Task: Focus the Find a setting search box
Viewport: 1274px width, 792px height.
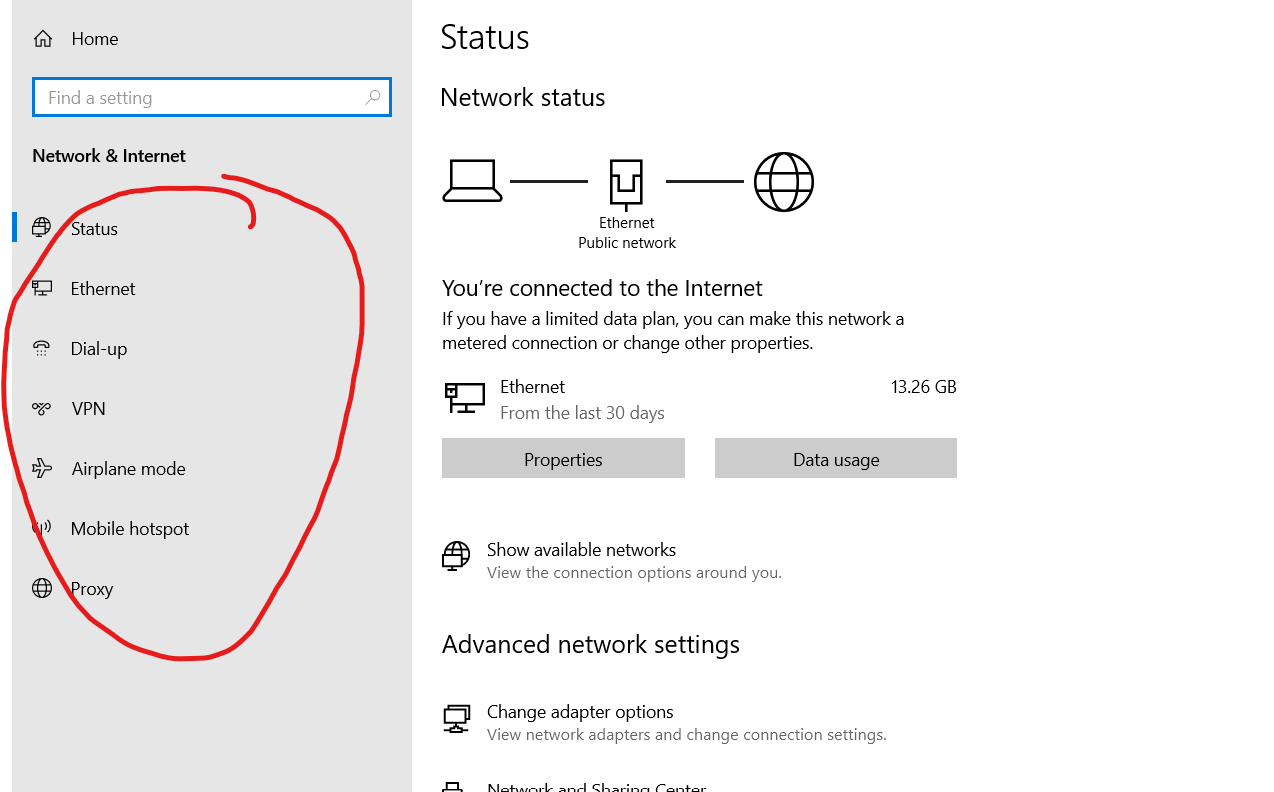Action: point(200,97)
